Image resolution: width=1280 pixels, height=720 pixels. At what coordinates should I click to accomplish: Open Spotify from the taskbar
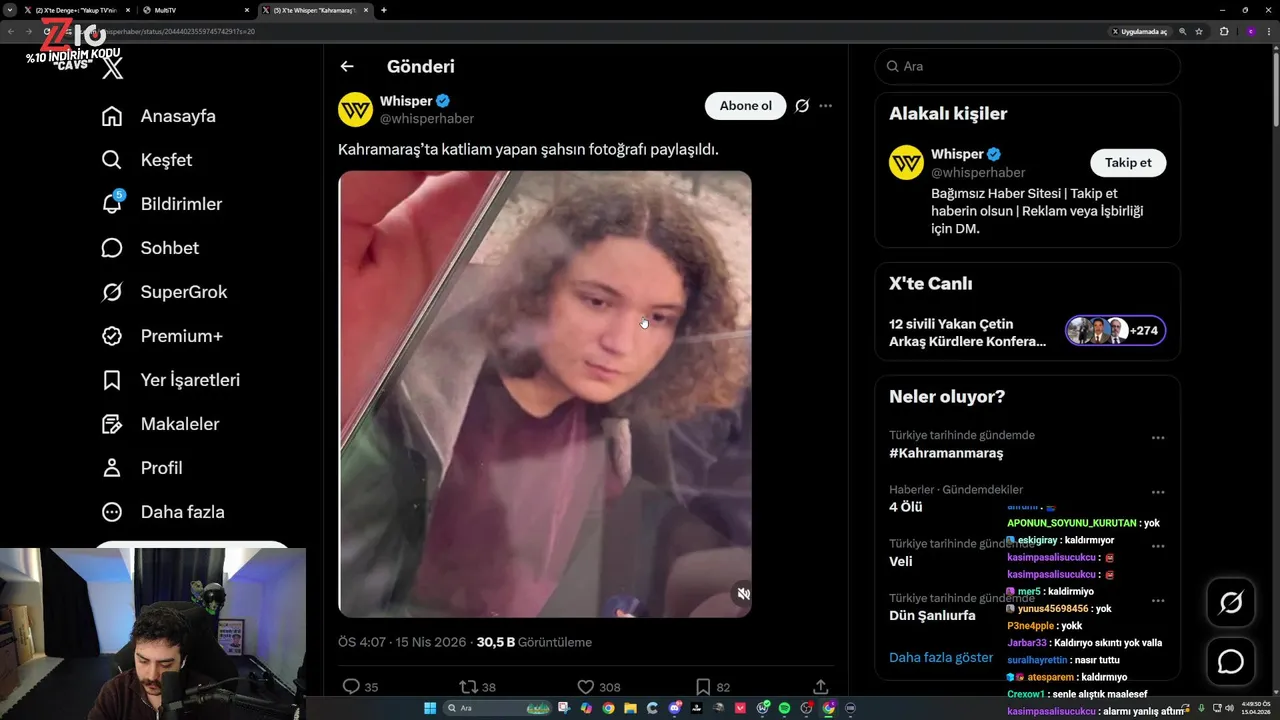784,708
